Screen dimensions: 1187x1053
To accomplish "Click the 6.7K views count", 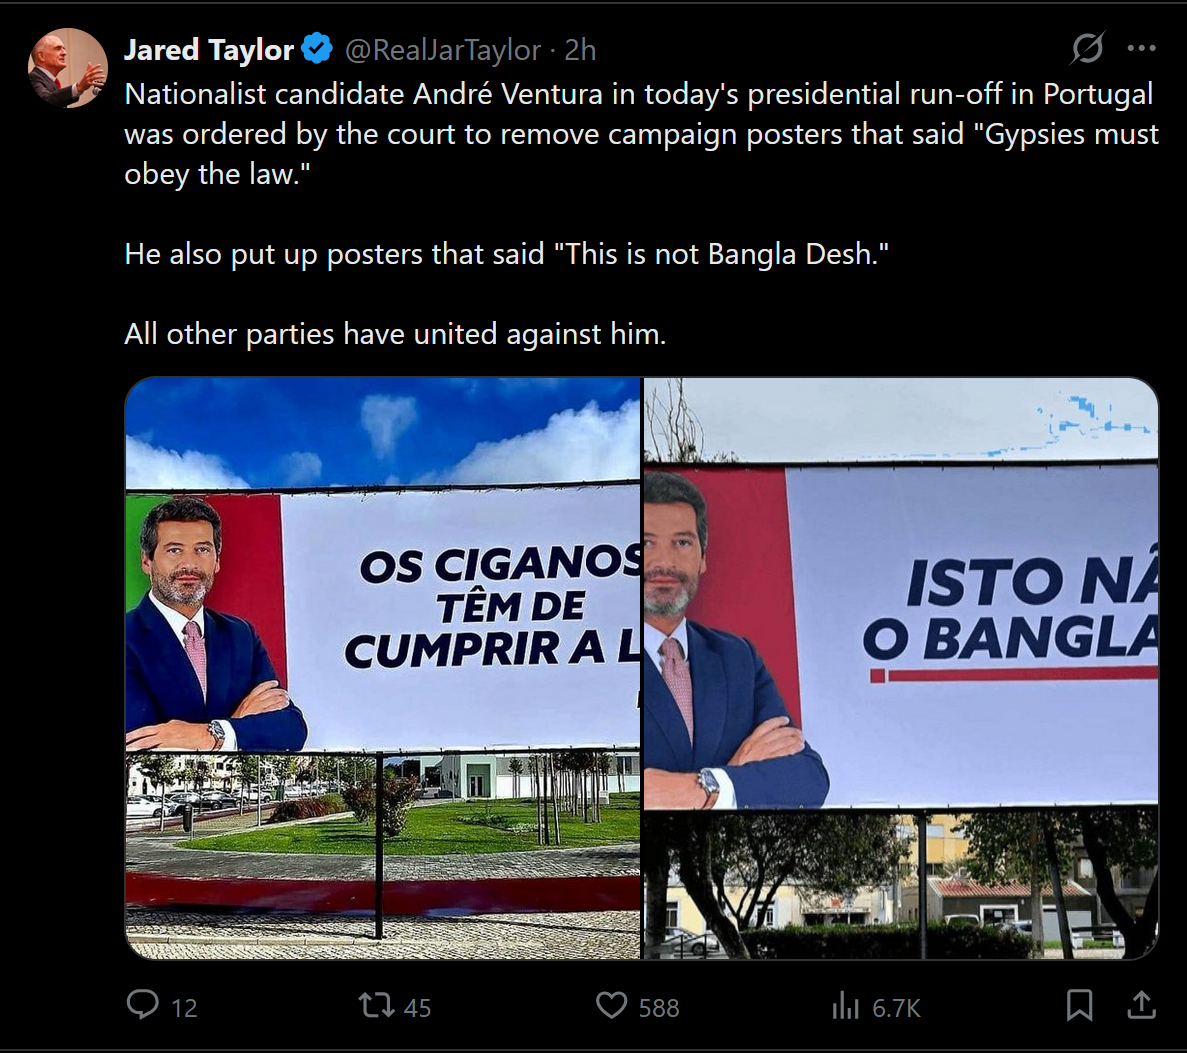I will [896, 1008].
